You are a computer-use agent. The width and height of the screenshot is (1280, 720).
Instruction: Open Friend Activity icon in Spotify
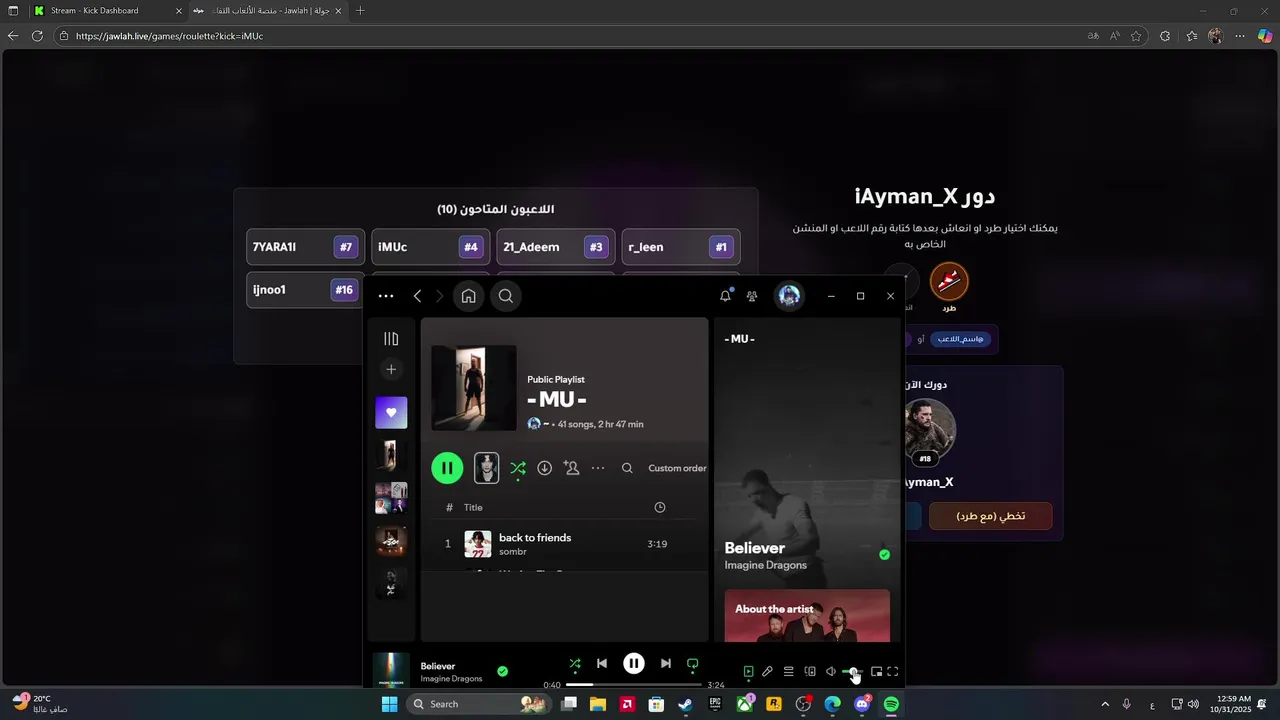click(x=752, y=296)
